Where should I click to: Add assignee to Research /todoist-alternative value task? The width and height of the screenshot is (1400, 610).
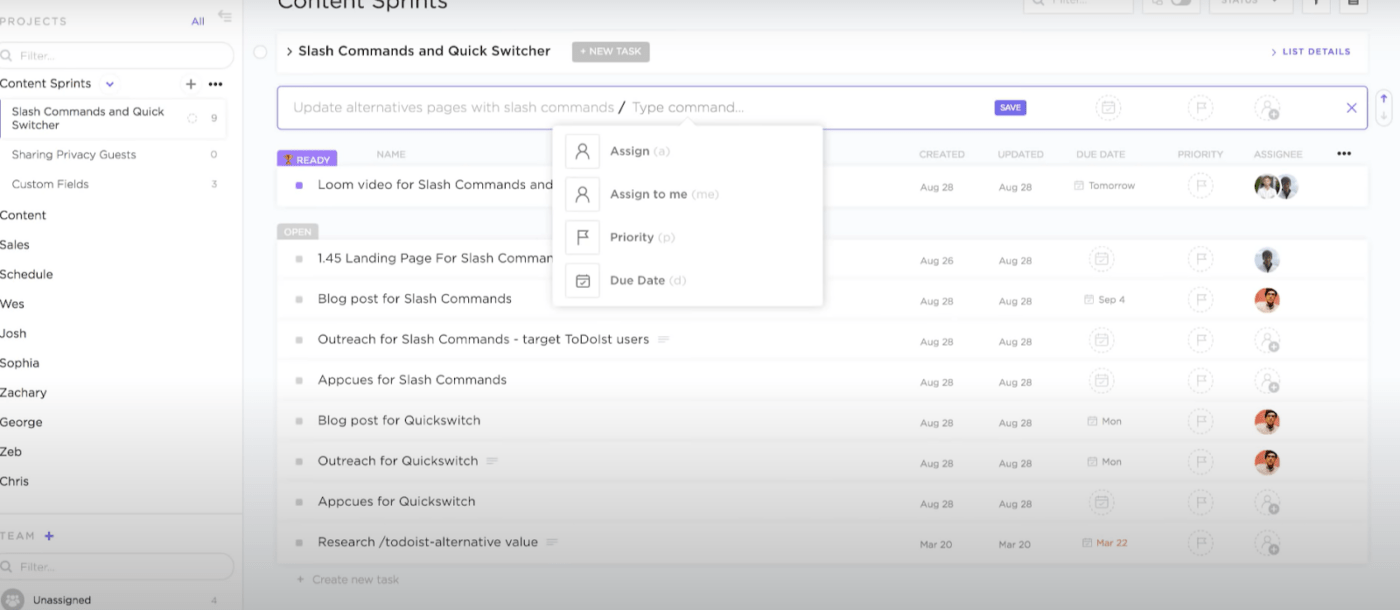click(x=1267, y=544)
